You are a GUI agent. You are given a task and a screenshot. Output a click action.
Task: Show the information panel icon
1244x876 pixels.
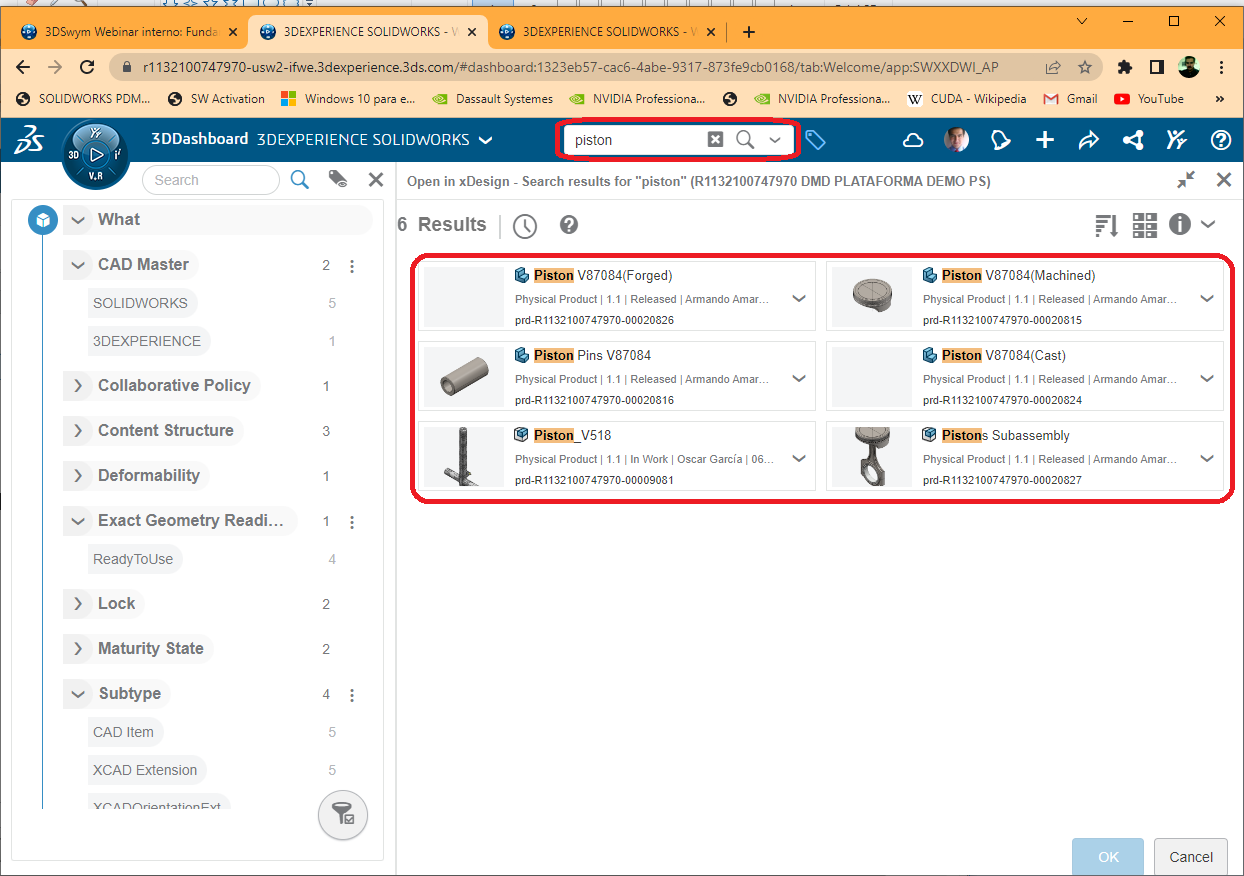pyautogui.click(x=1180, y=224)
